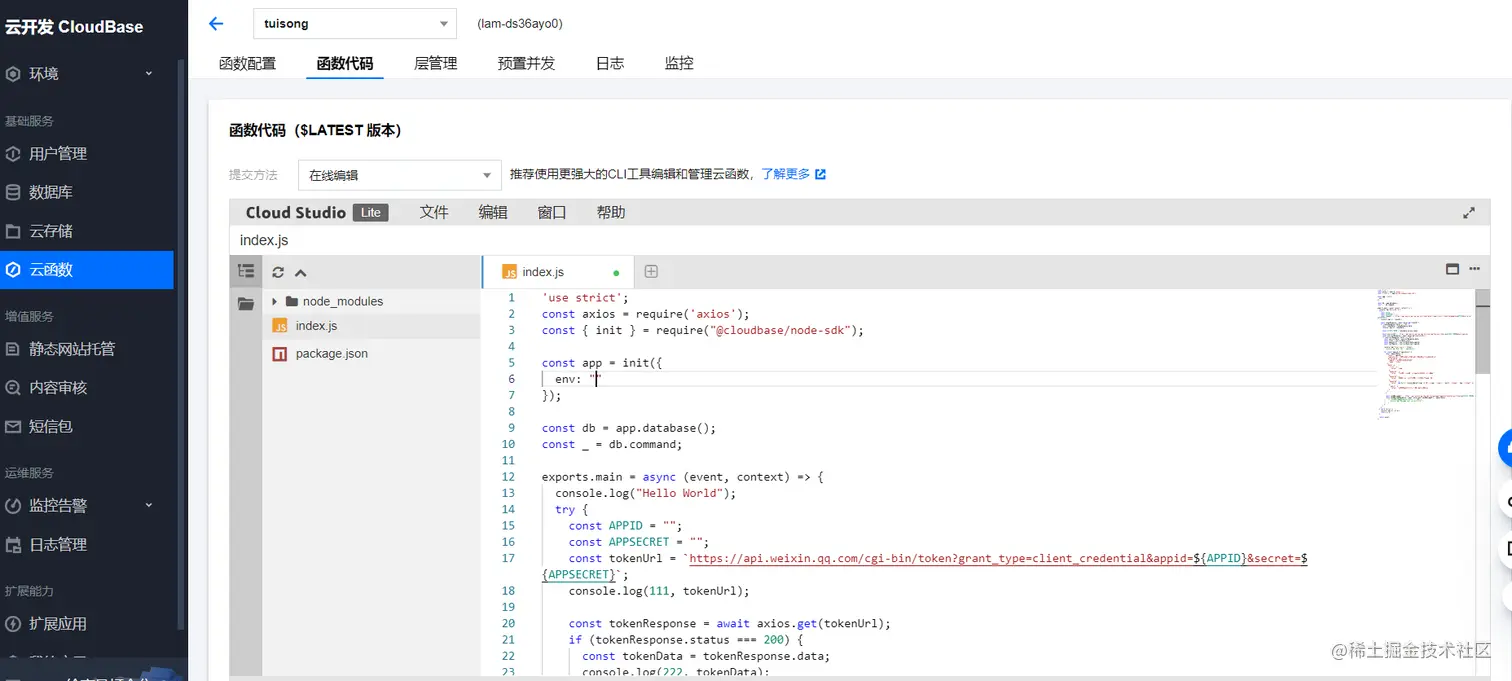Select the index.js editor tab
The height and width of the screenshot is (681, 1512).
[x=557, y=272]
